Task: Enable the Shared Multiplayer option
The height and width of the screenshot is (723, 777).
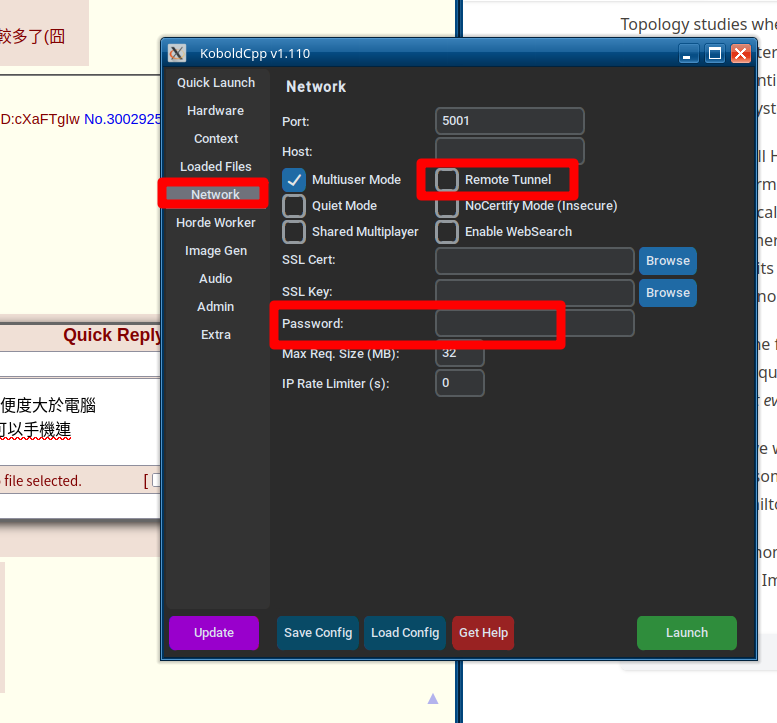Action: tap(294, 232)
